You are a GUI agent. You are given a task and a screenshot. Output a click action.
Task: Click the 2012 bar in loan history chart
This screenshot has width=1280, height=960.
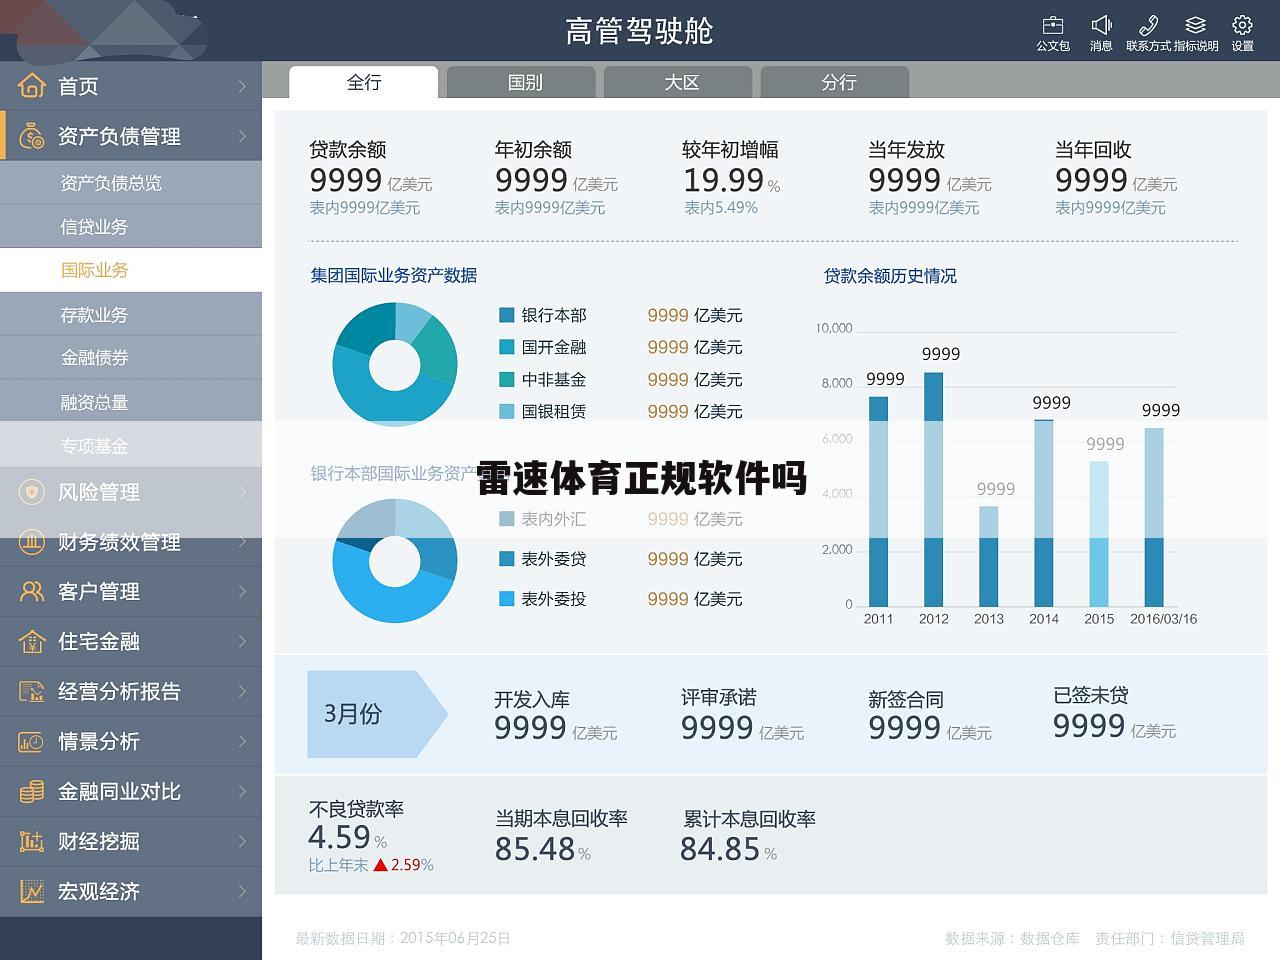(x=933, y=489)
